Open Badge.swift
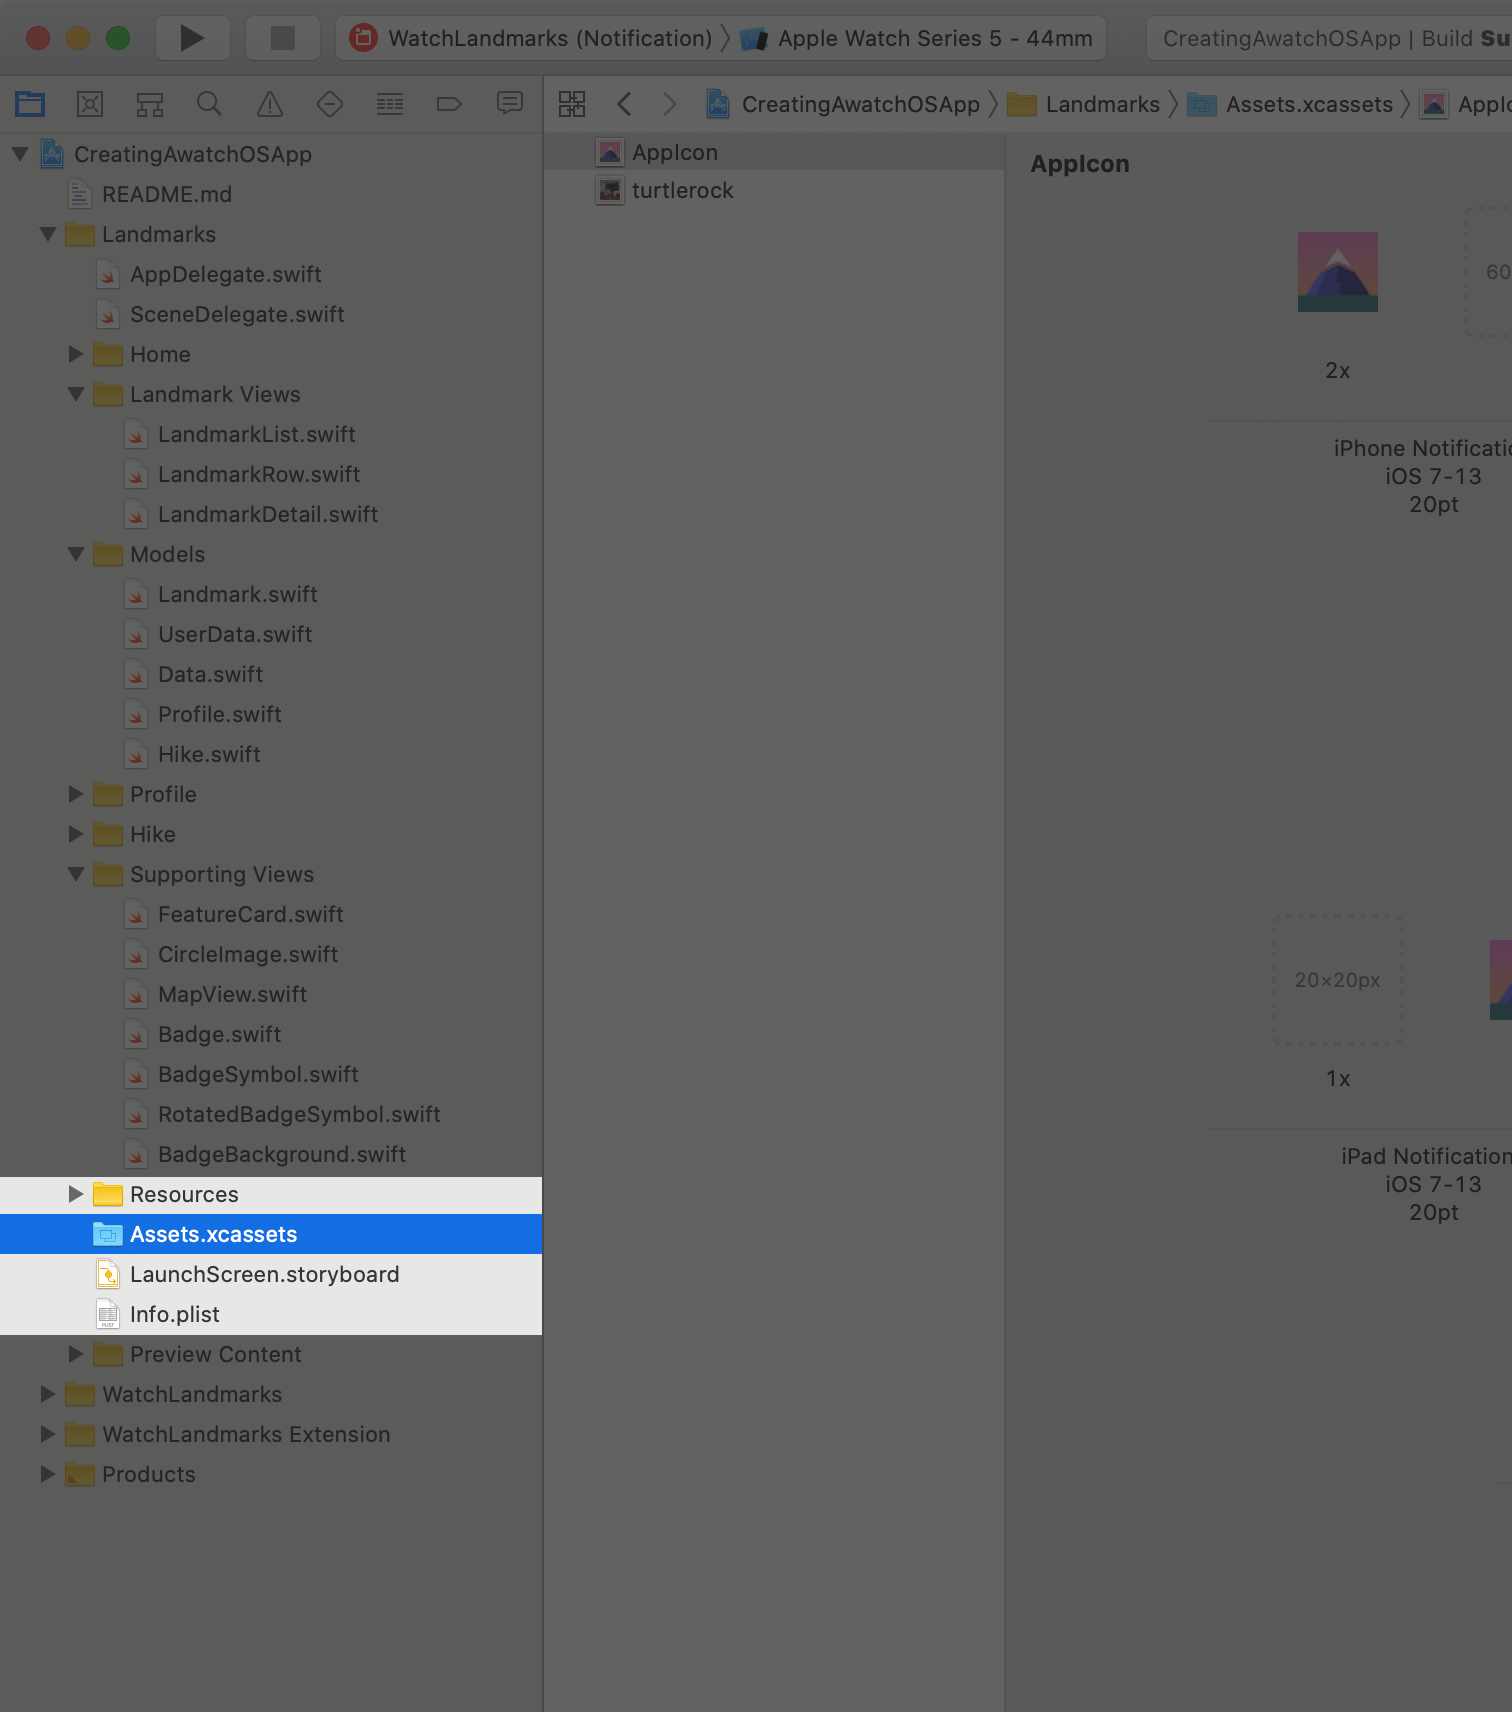Viewport: 1512px width, 1712px height. click(x=271, y=1034)
